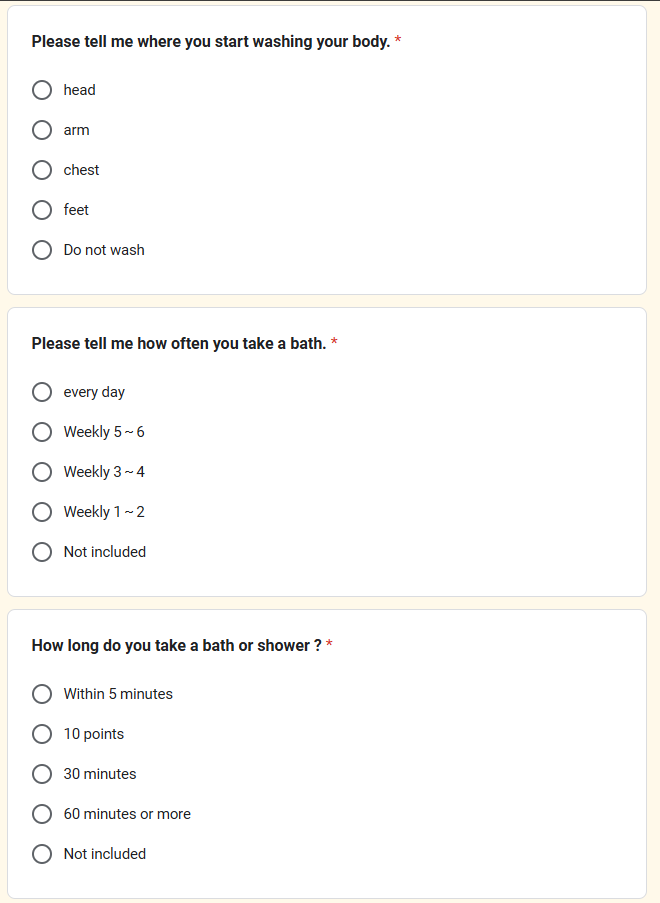This screenshot has height=903, width=660.
Task: Select the 'head' radio option
Action: click(42, 90)
